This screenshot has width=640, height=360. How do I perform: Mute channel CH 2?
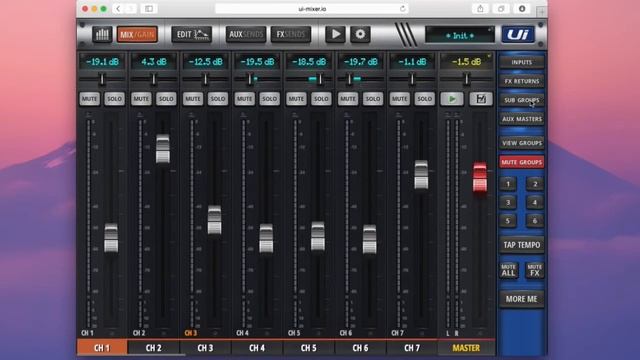tap(141, 99)
